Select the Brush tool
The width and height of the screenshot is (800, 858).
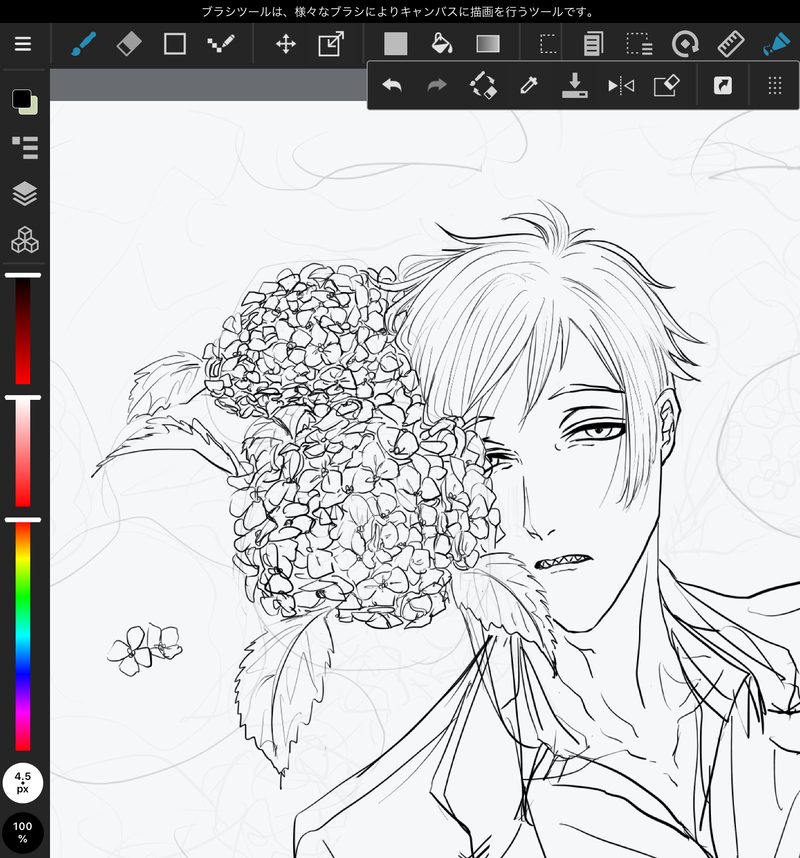pyautogui.click(x=84, y=44)
